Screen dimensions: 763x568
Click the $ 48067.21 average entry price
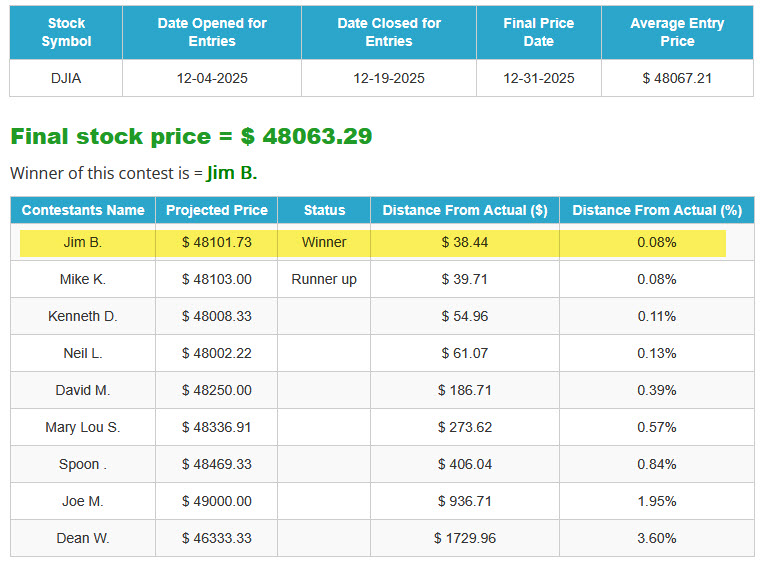pos(677,78)
